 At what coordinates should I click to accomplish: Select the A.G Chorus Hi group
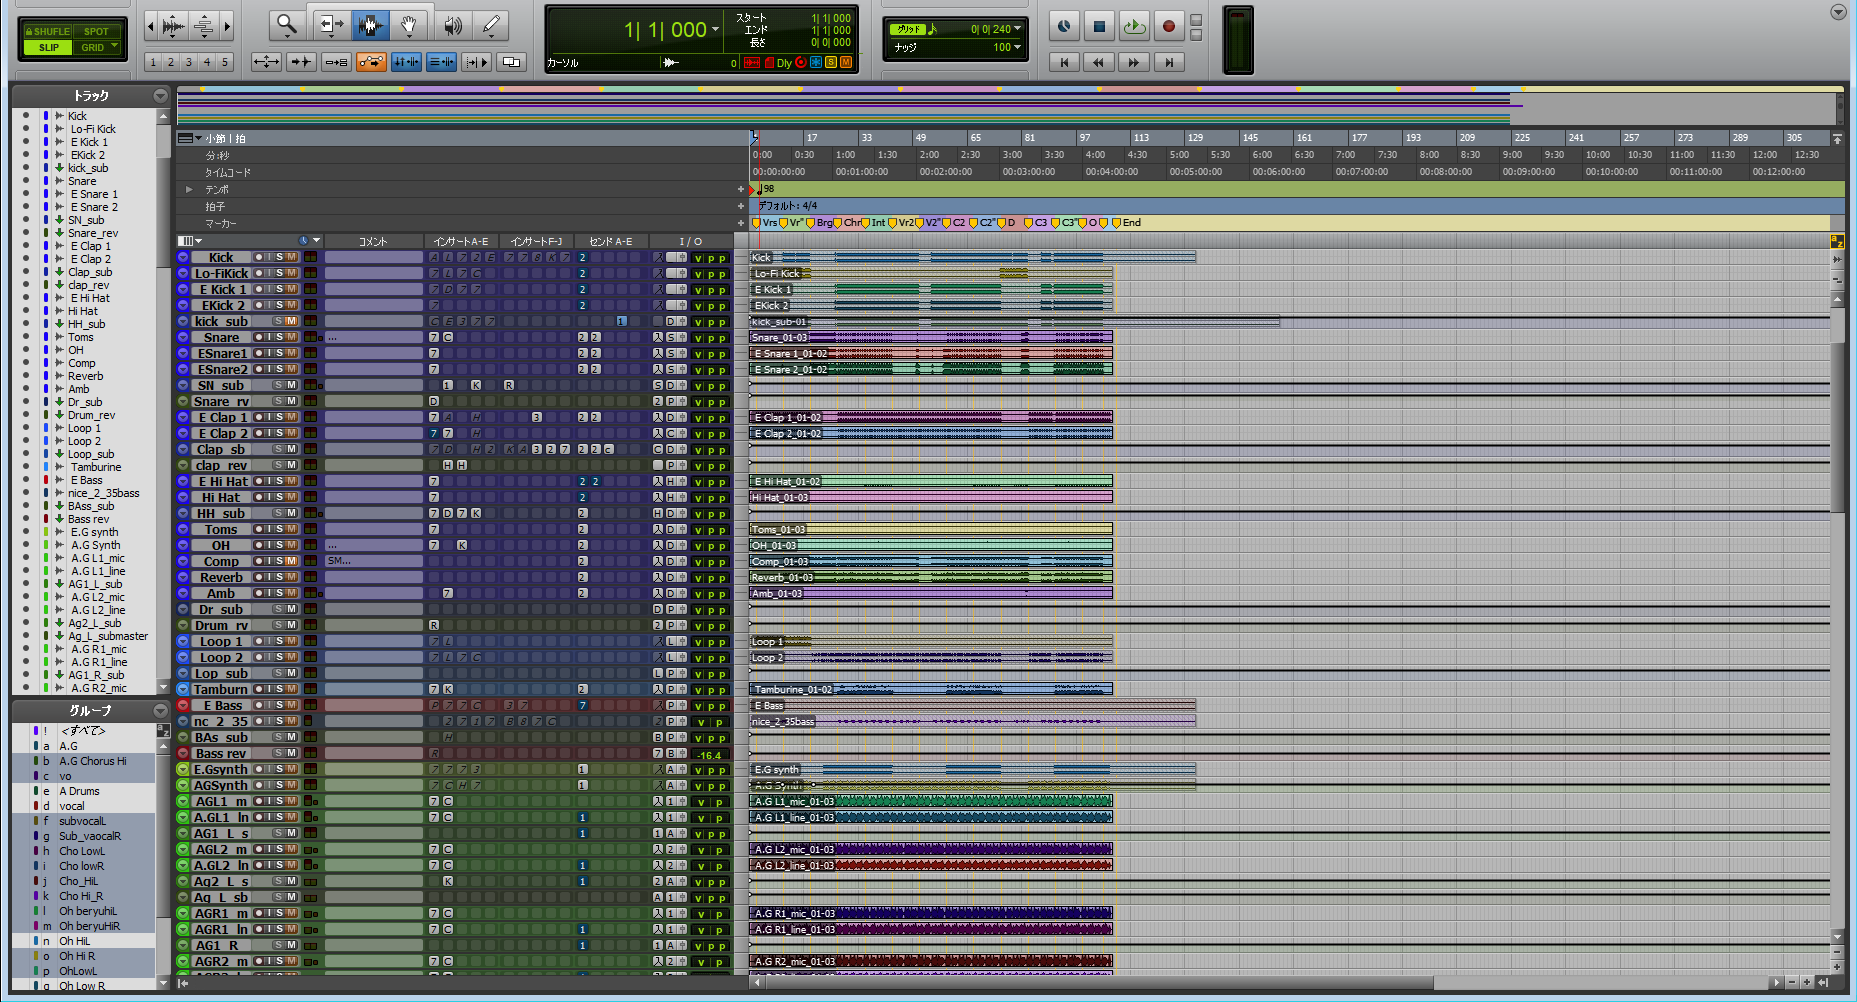(92, 761)
